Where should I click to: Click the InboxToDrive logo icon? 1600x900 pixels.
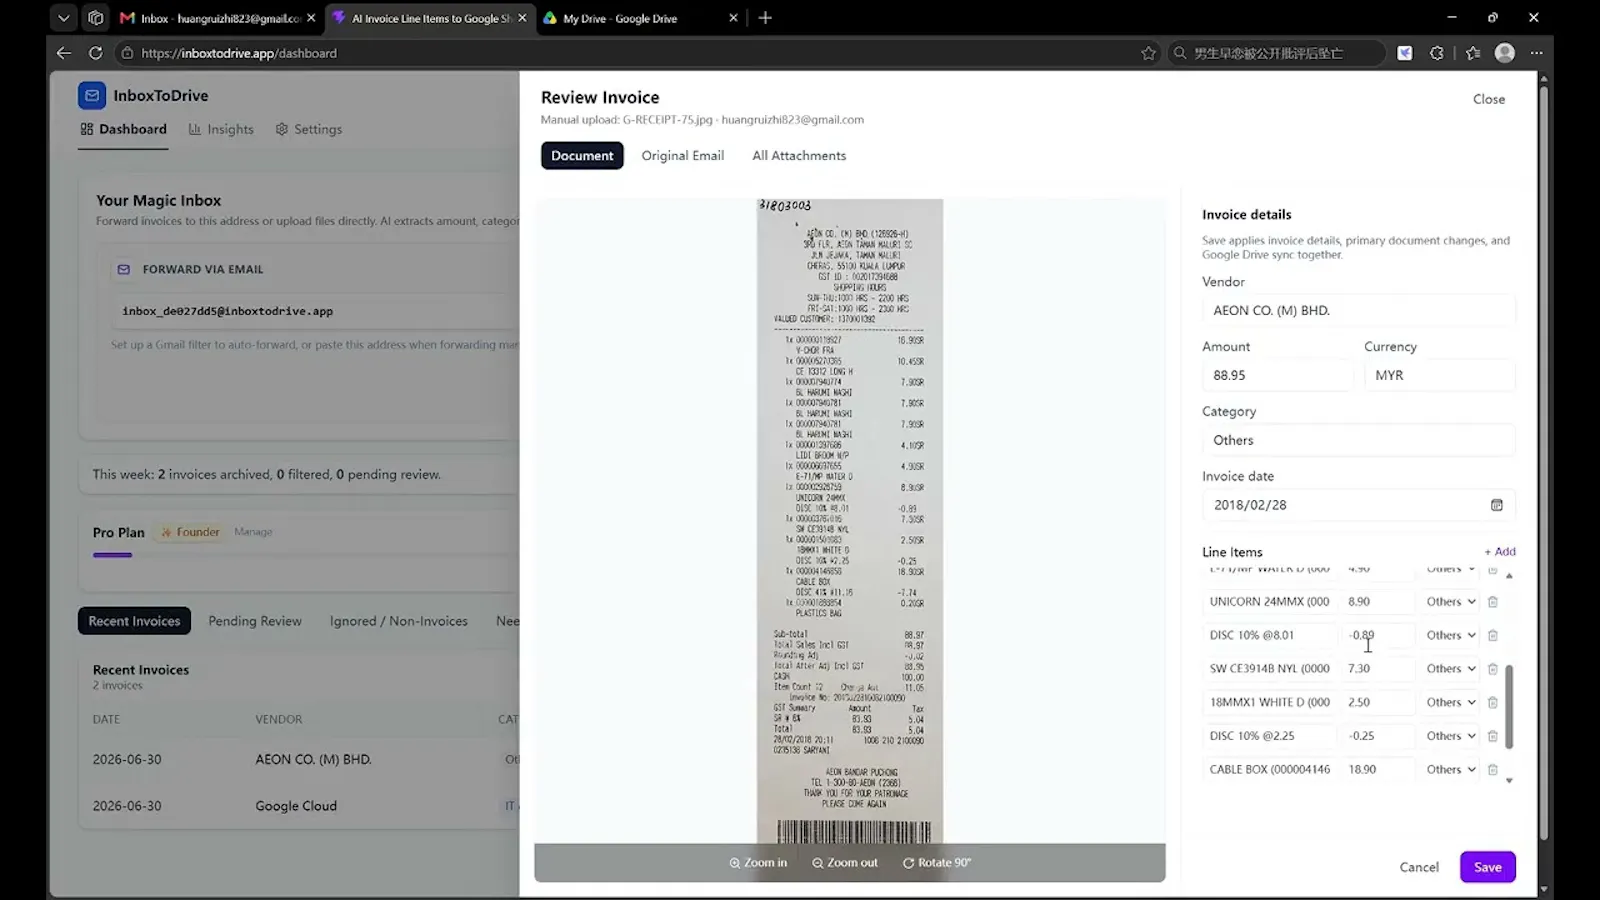pos(92,95)
